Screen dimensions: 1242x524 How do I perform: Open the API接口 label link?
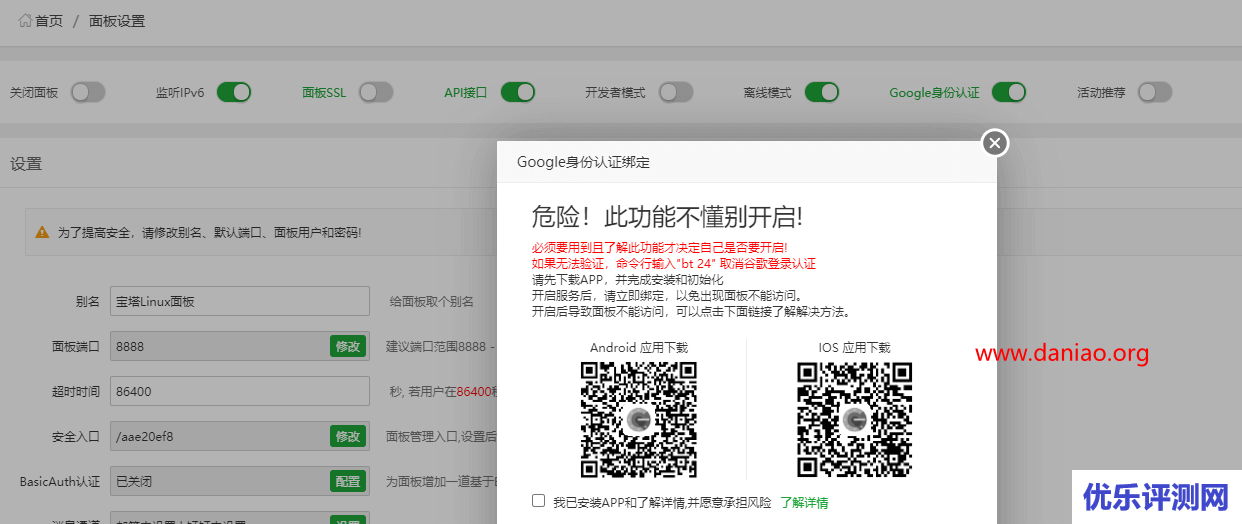[x=466, y=93]
